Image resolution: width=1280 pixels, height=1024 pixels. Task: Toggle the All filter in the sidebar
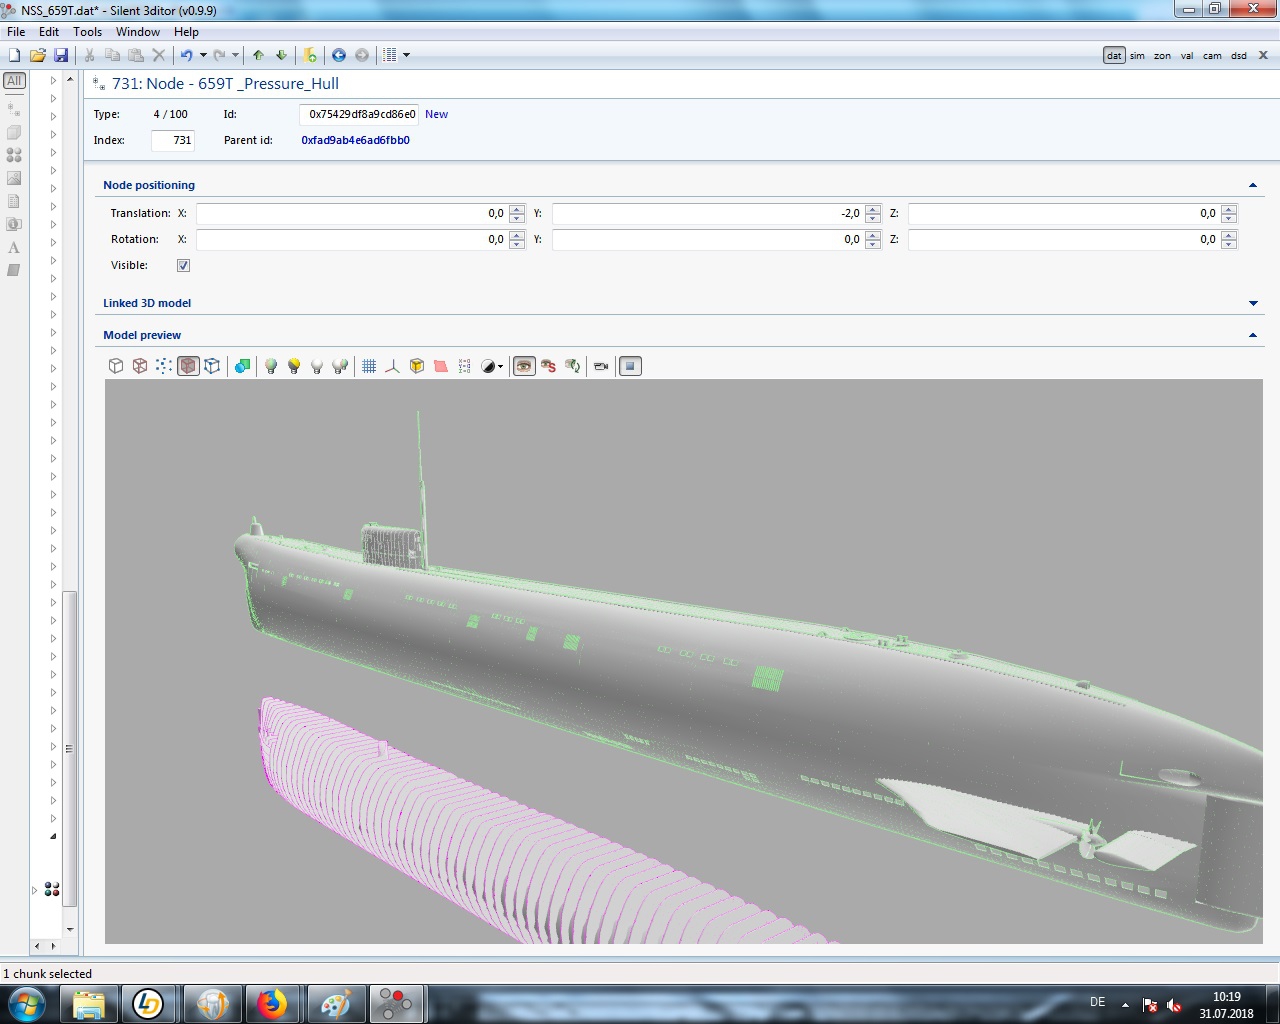[14, 81]
